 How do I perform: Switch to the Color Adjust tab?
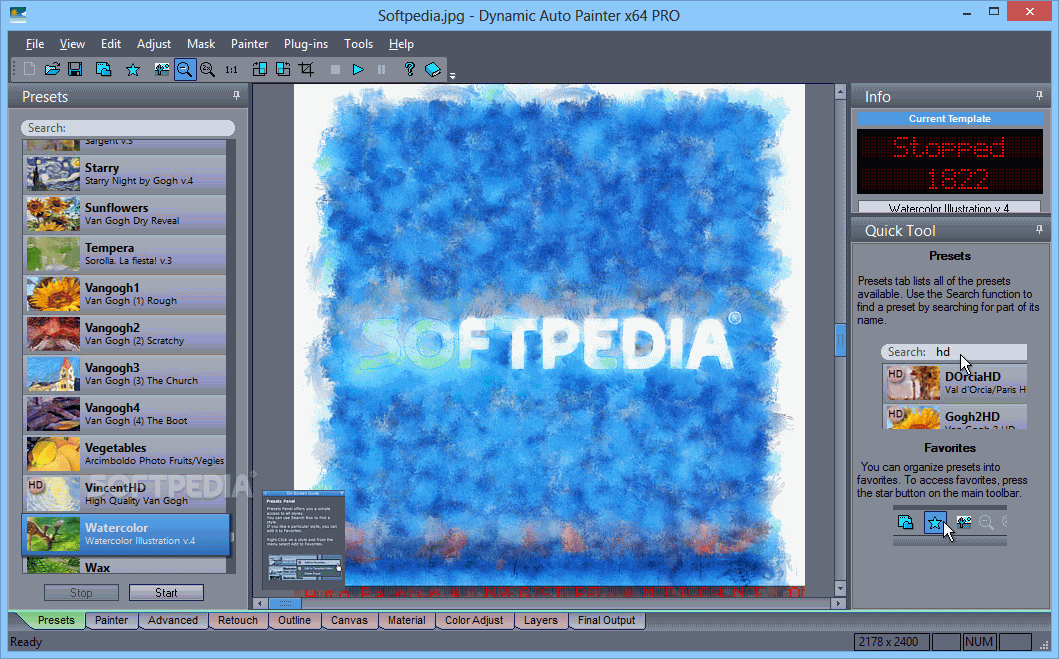[x=474, y=620]
